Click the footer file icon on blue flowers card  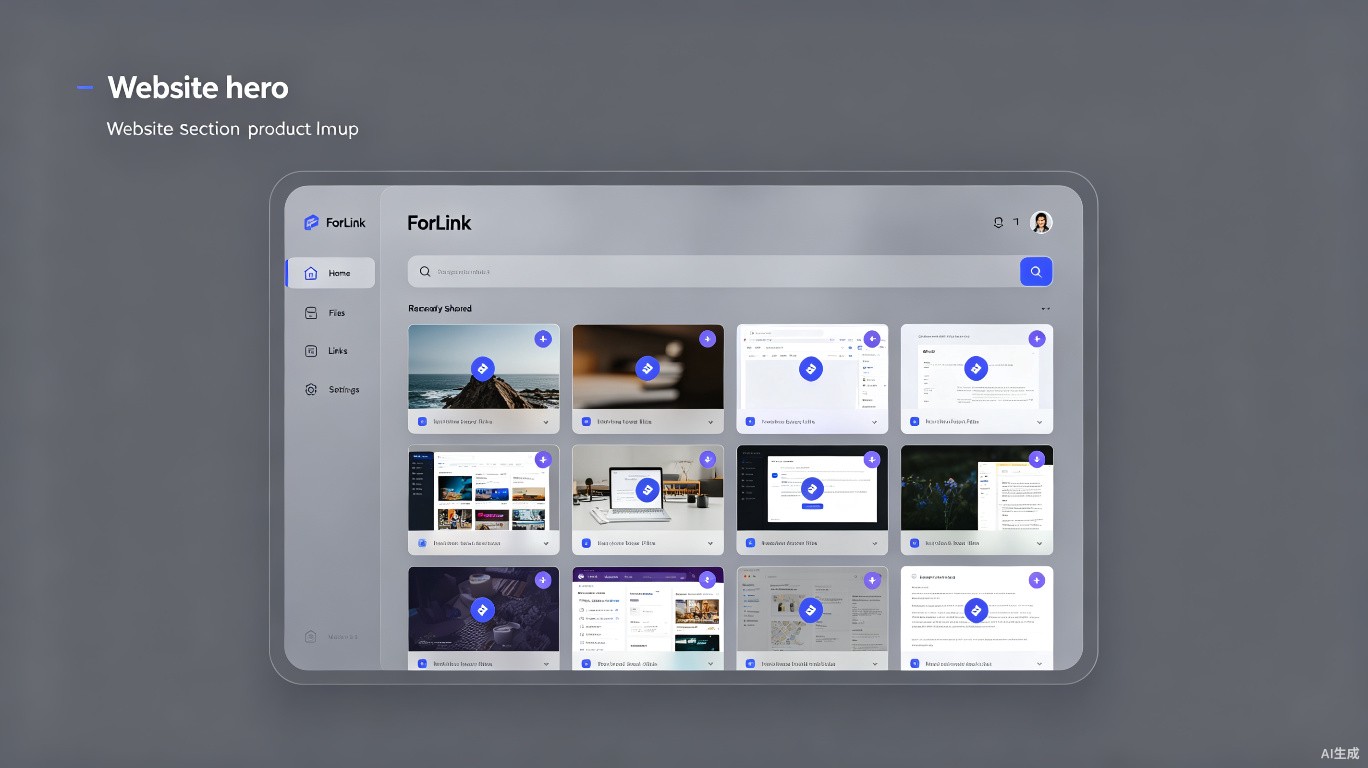914,543
